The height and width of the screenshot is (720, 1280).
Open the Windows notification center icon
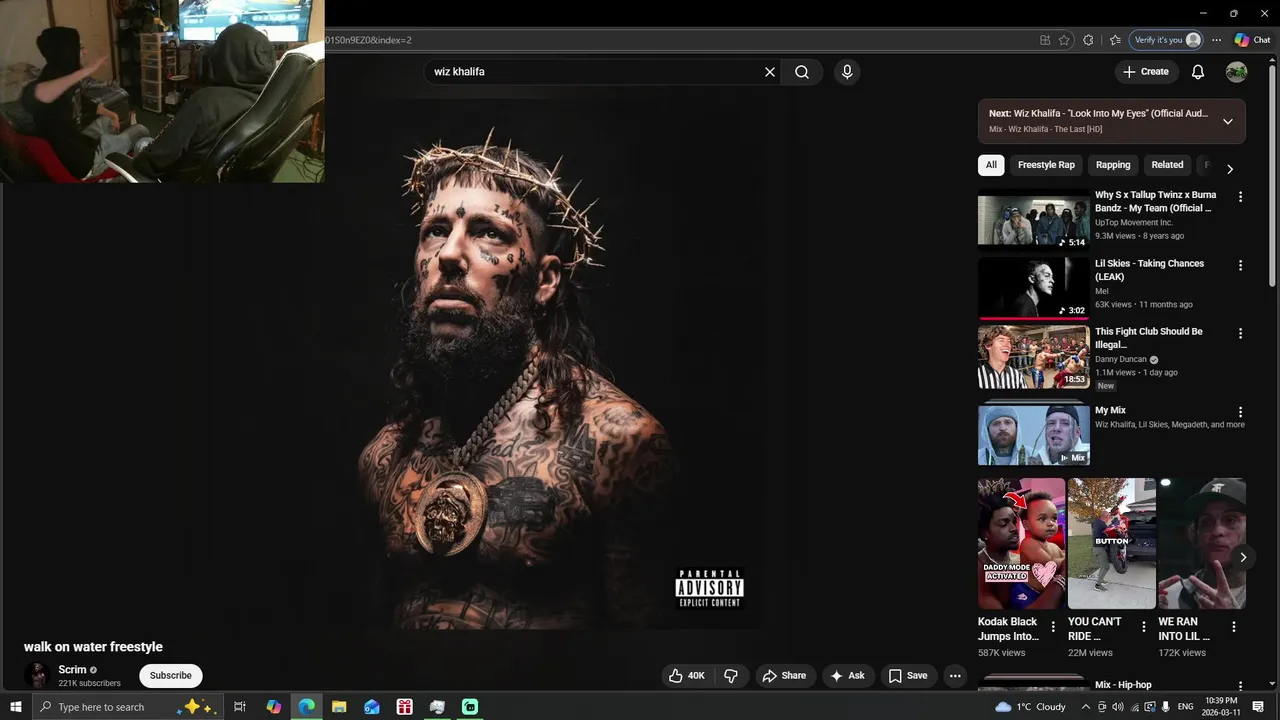pyautogui.click(x=1258, y=707)
